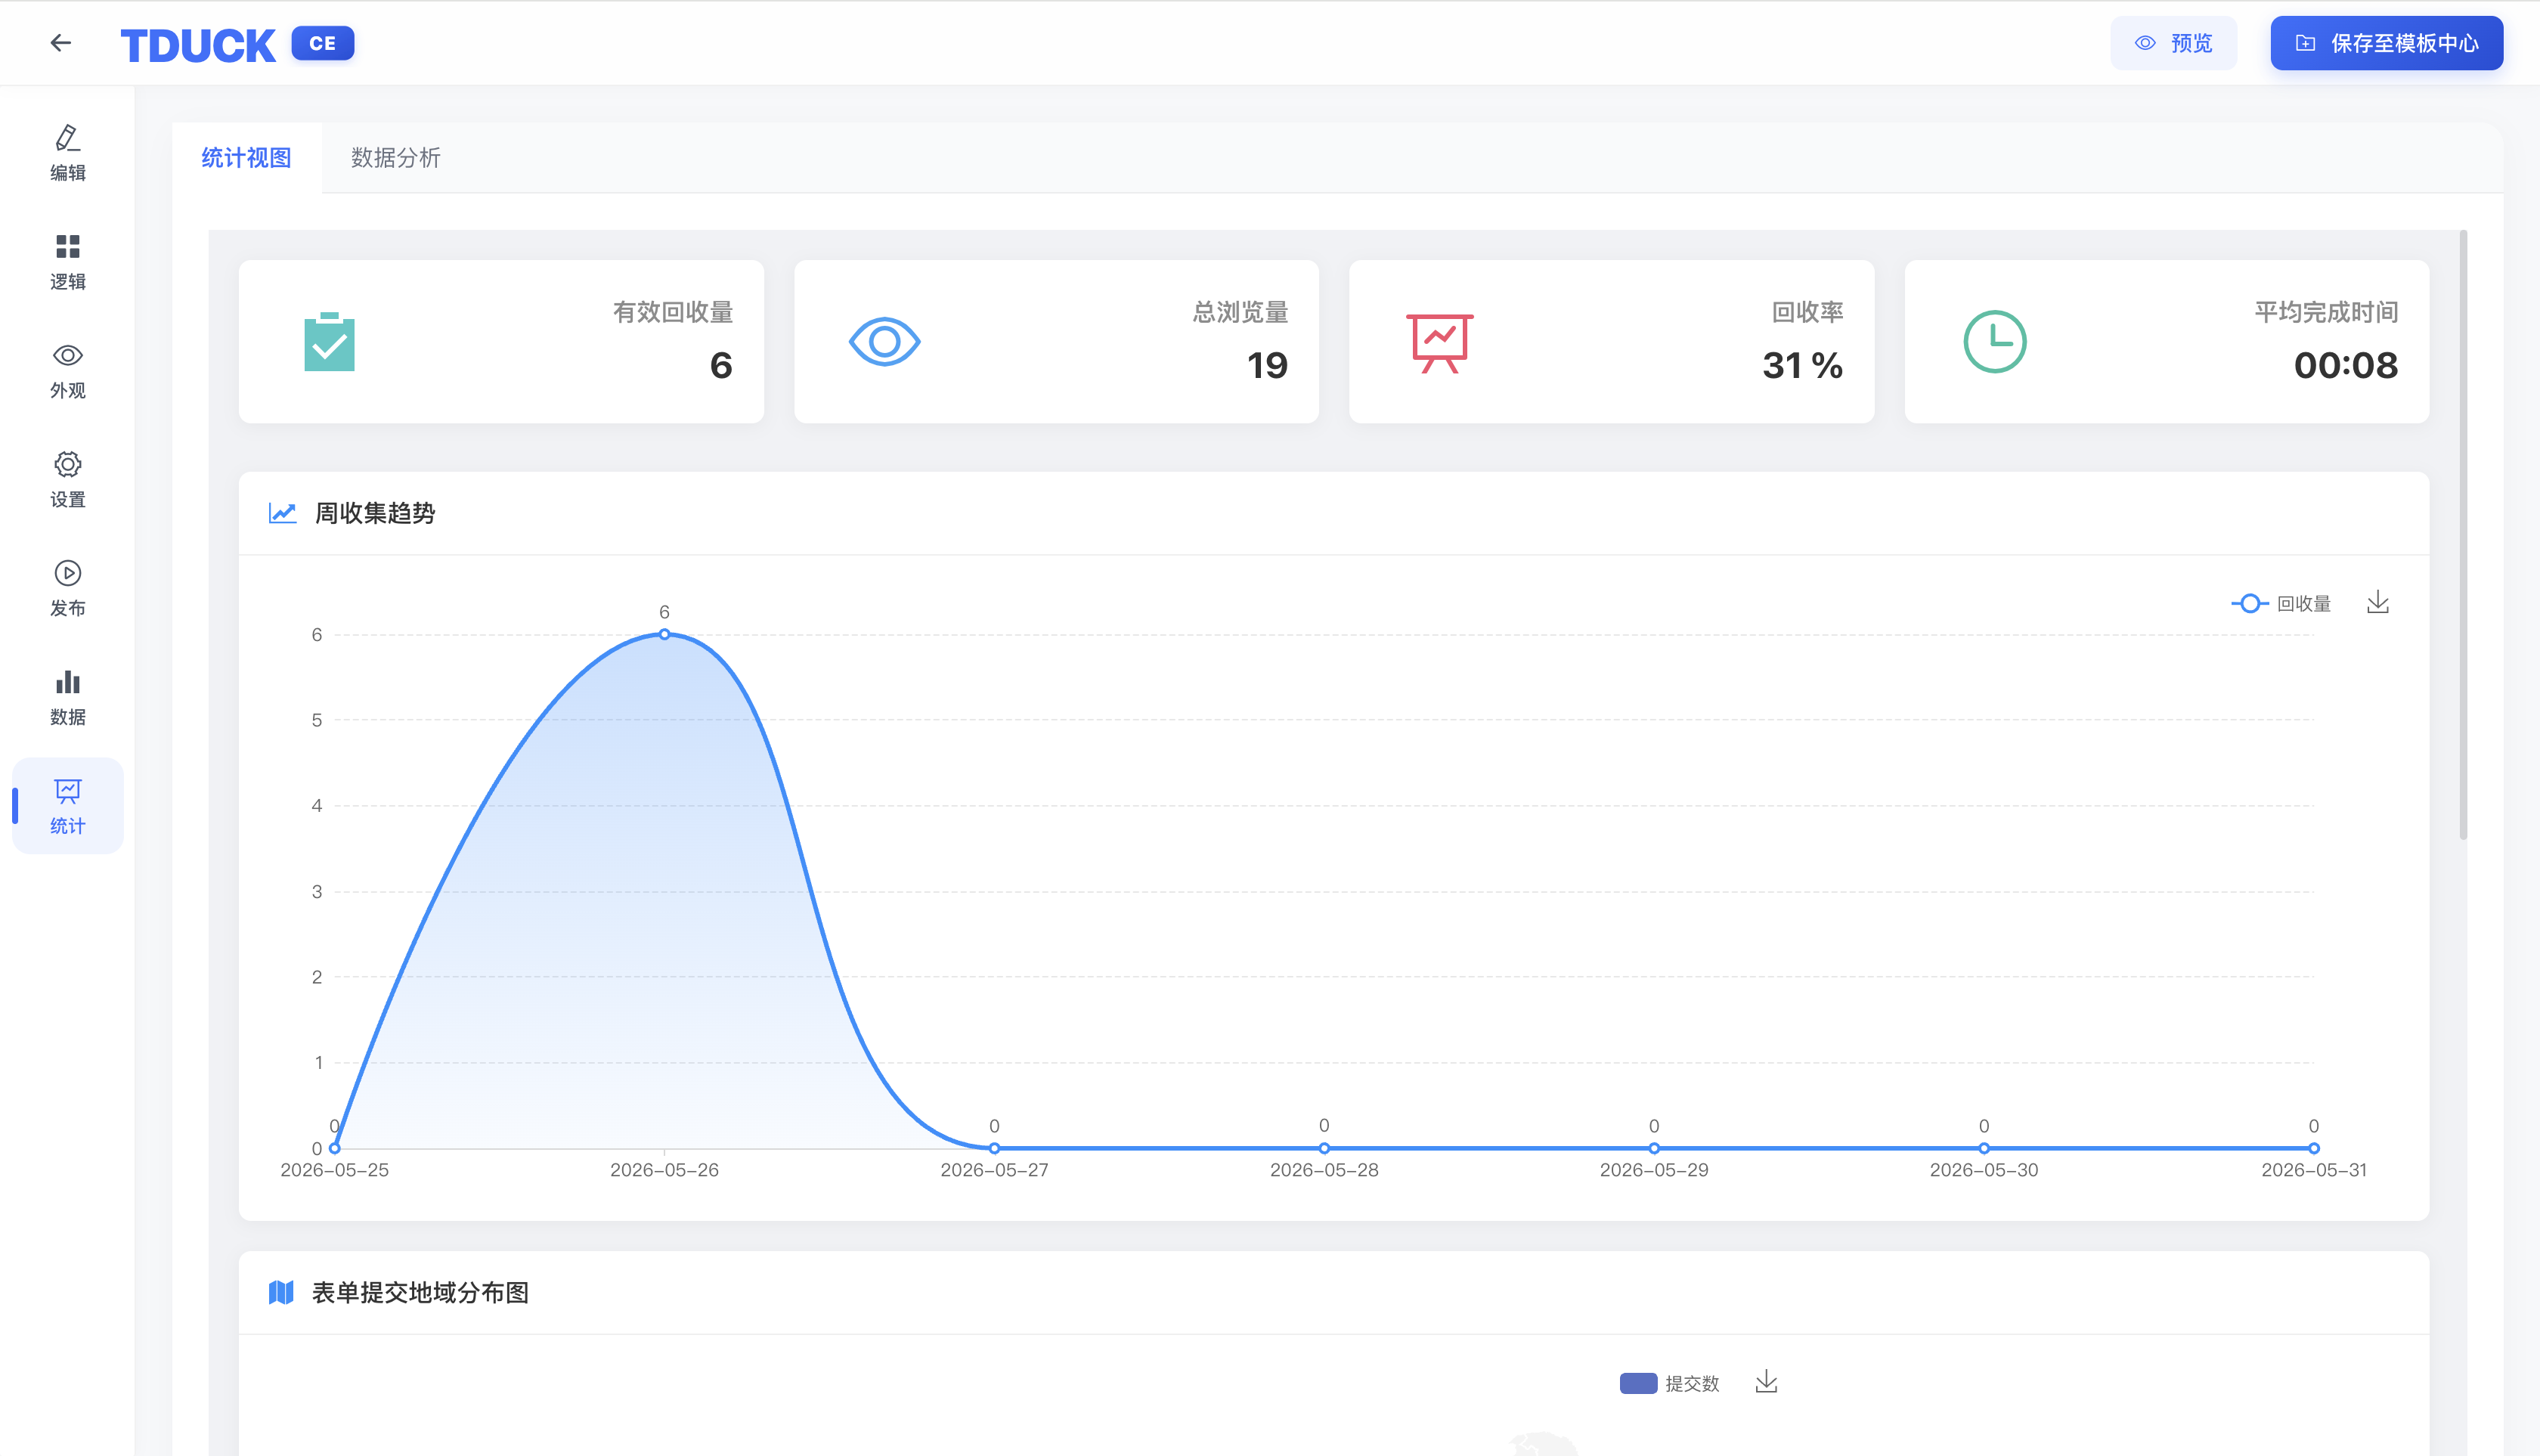Click the presentation chart icon on 回收率 card

[1440, 343]
